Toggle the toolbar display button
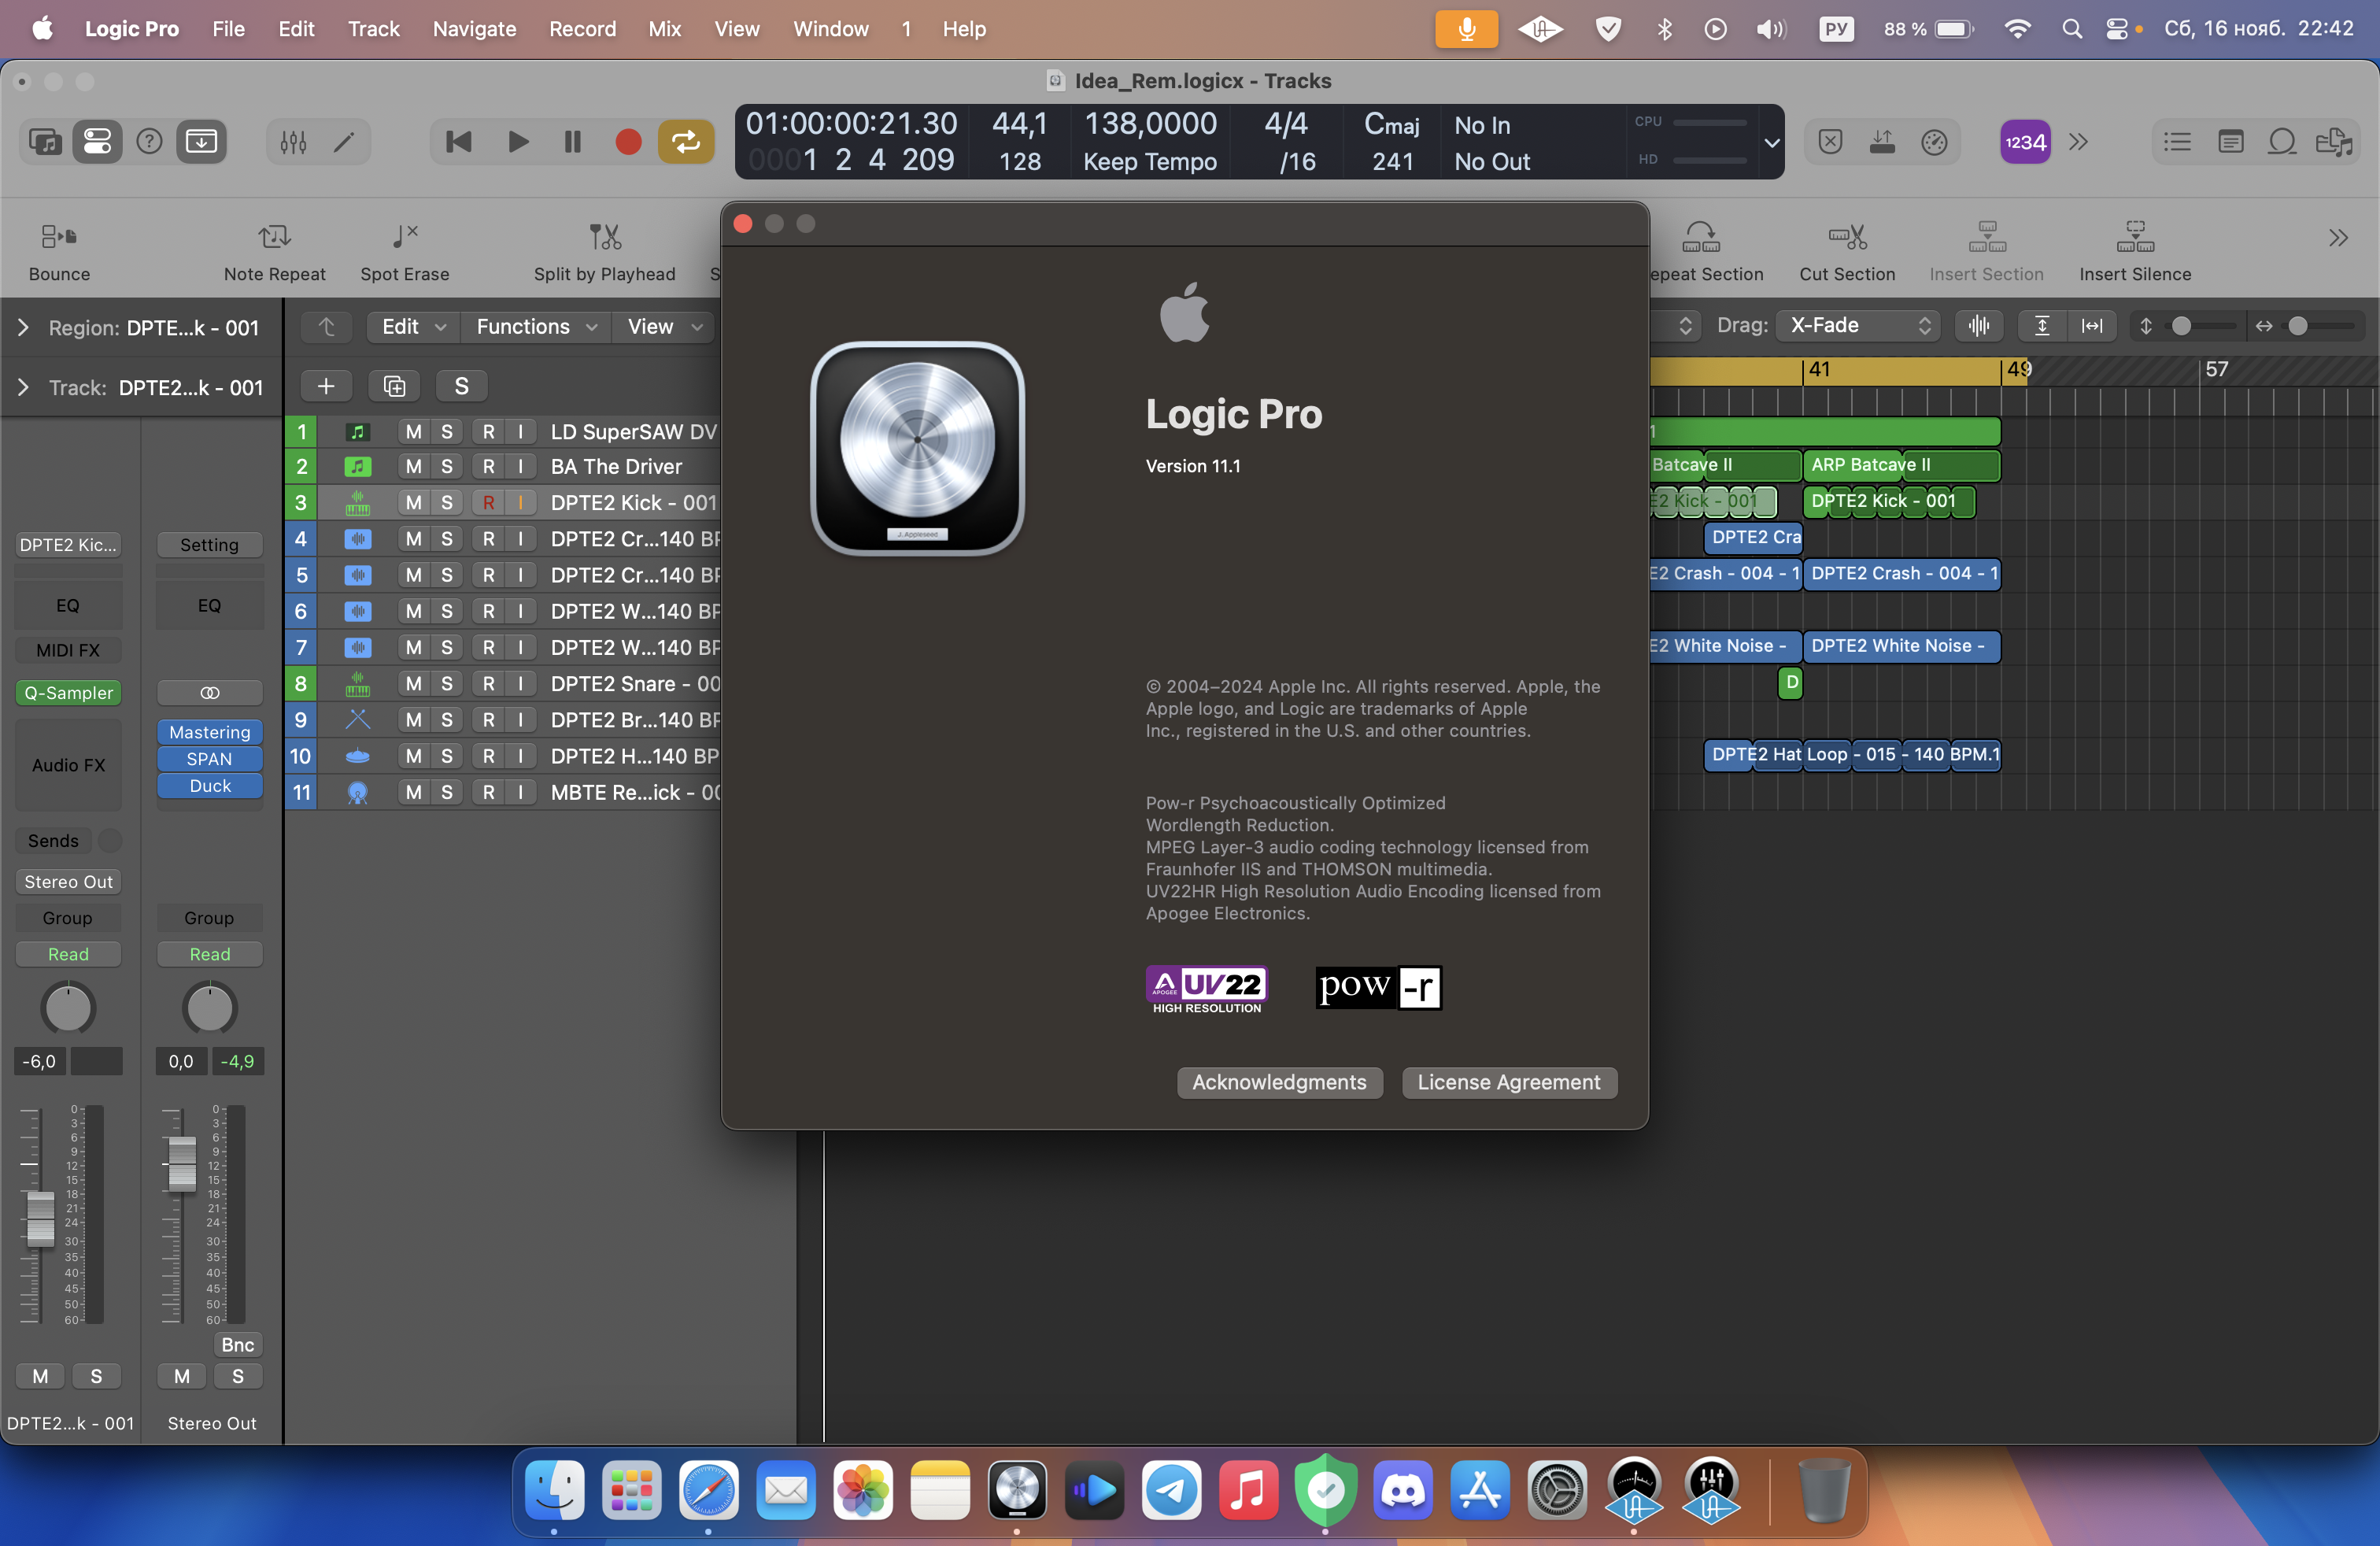Image resolution: width=2380 pixels, height=1546 pixels. pos(201,142)
